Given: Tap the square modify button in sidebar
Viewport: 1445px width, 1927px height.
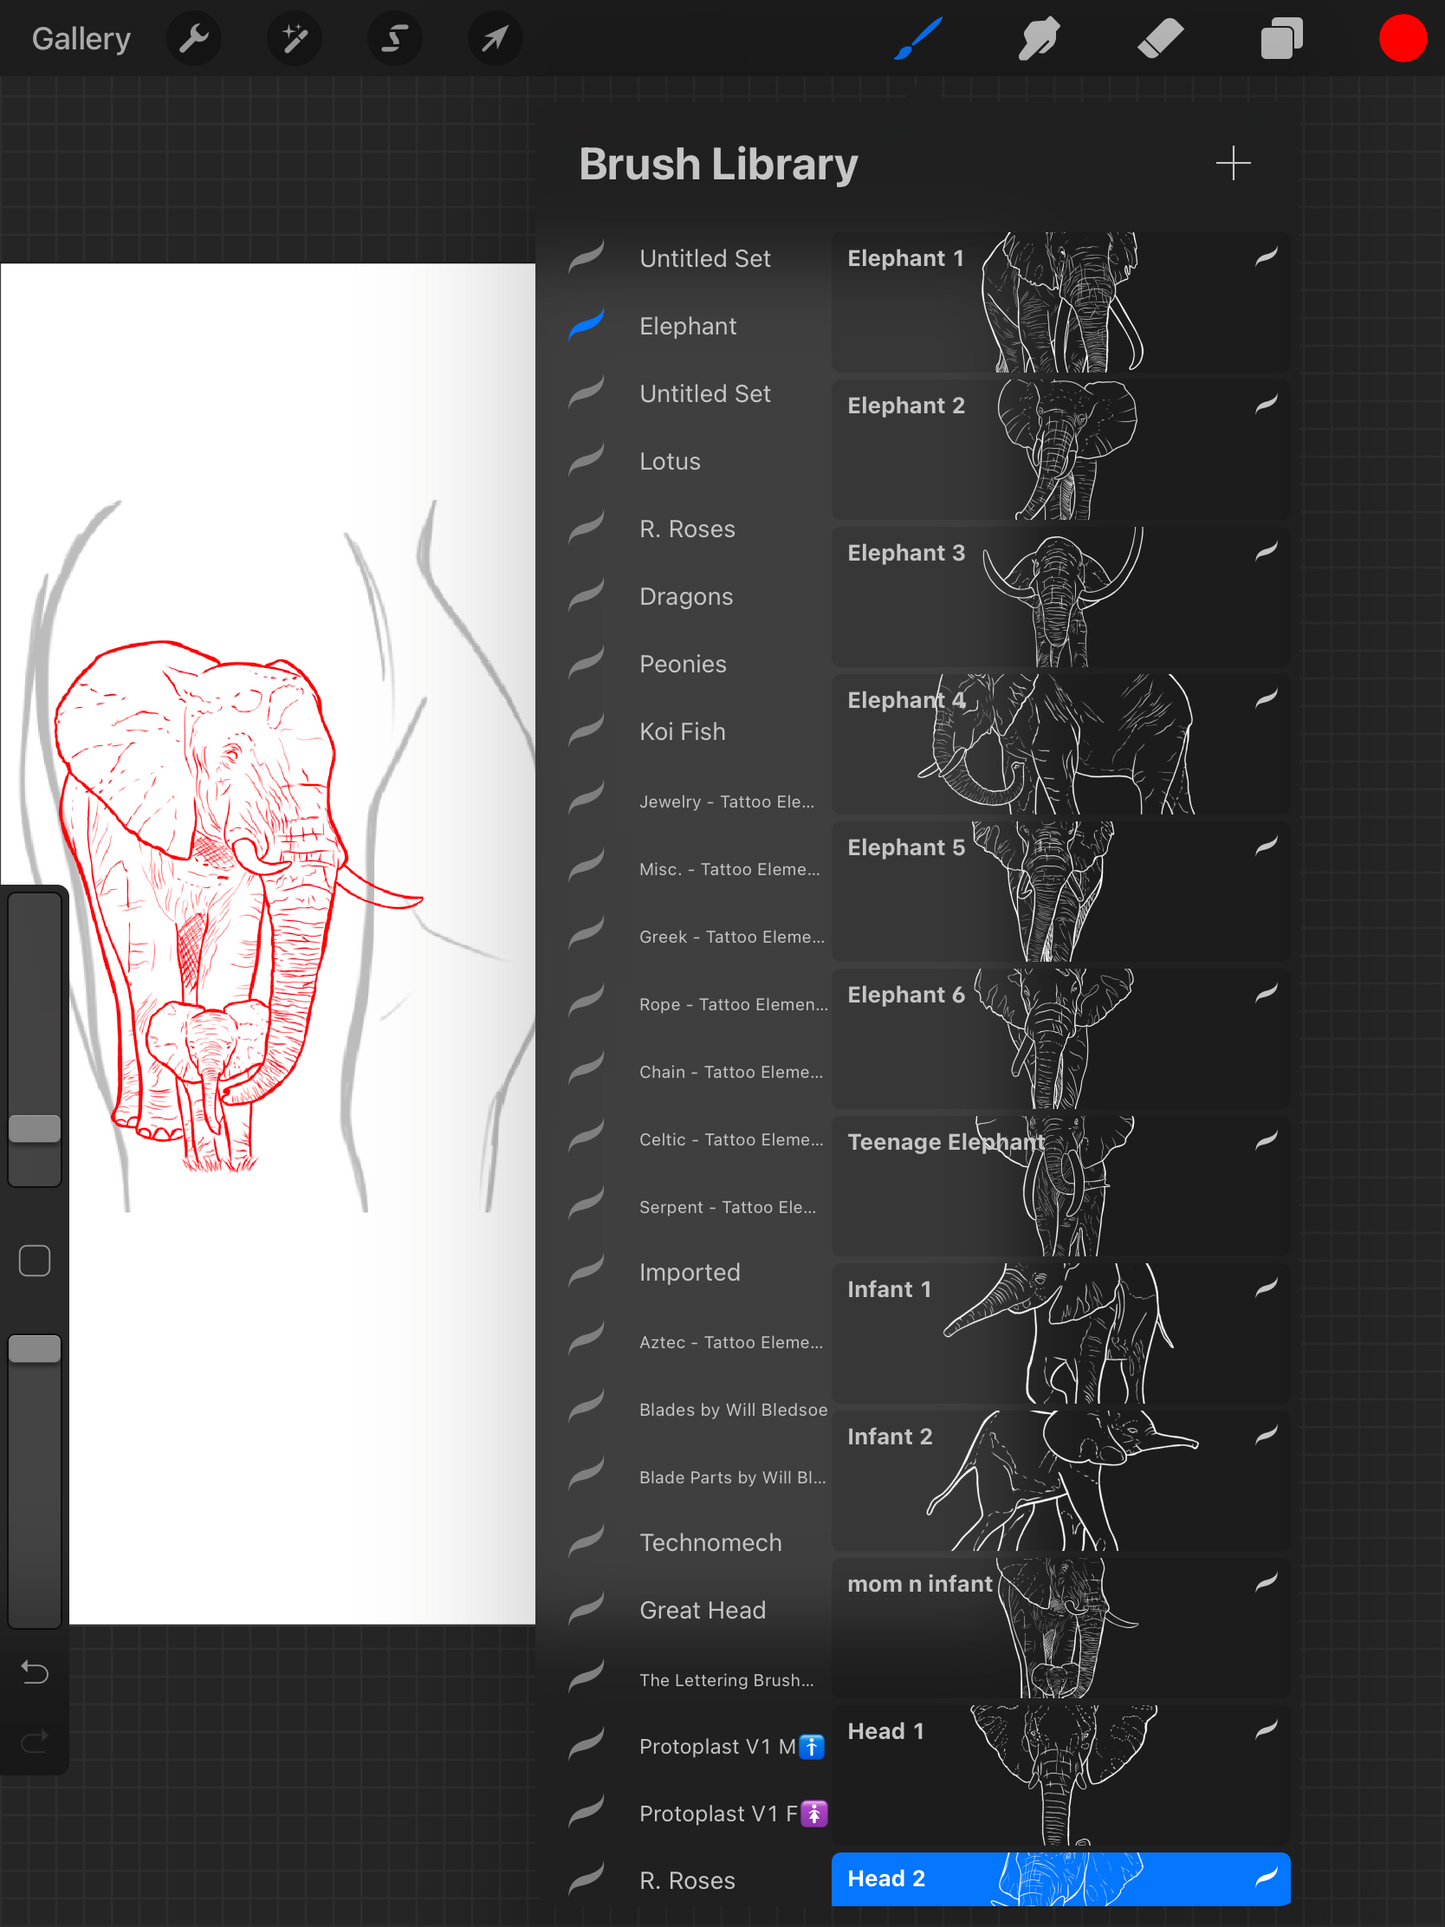Looking at the screenshot, I should click(35, 1261).
